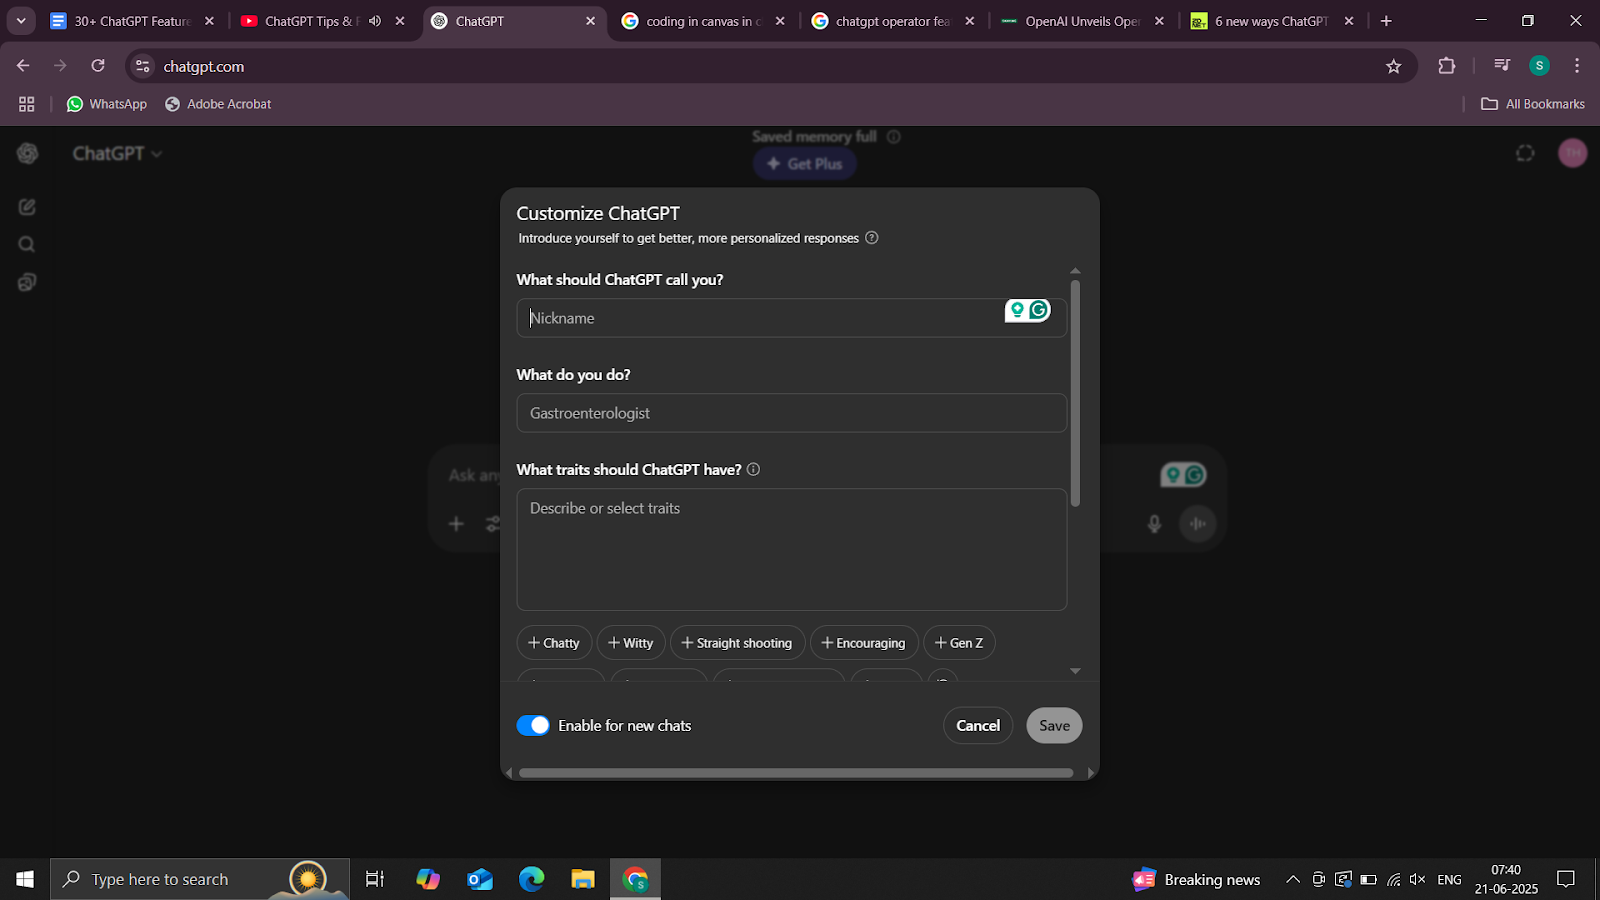Mute the audio on the YouTube tab

point(375,21)
